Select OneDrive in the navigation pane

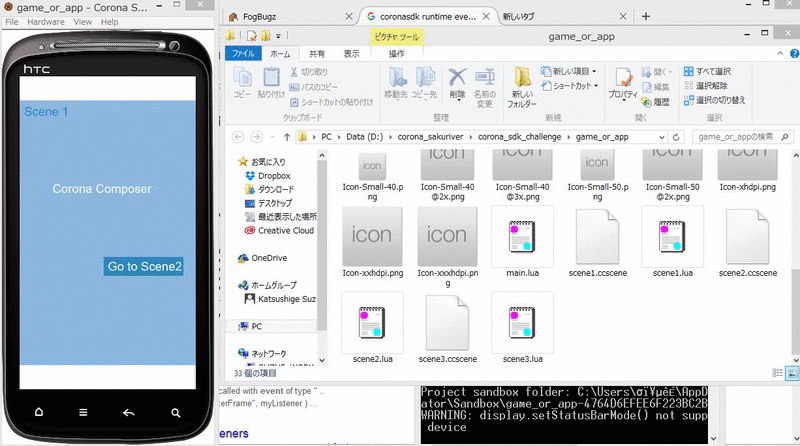tap(272, 258)
